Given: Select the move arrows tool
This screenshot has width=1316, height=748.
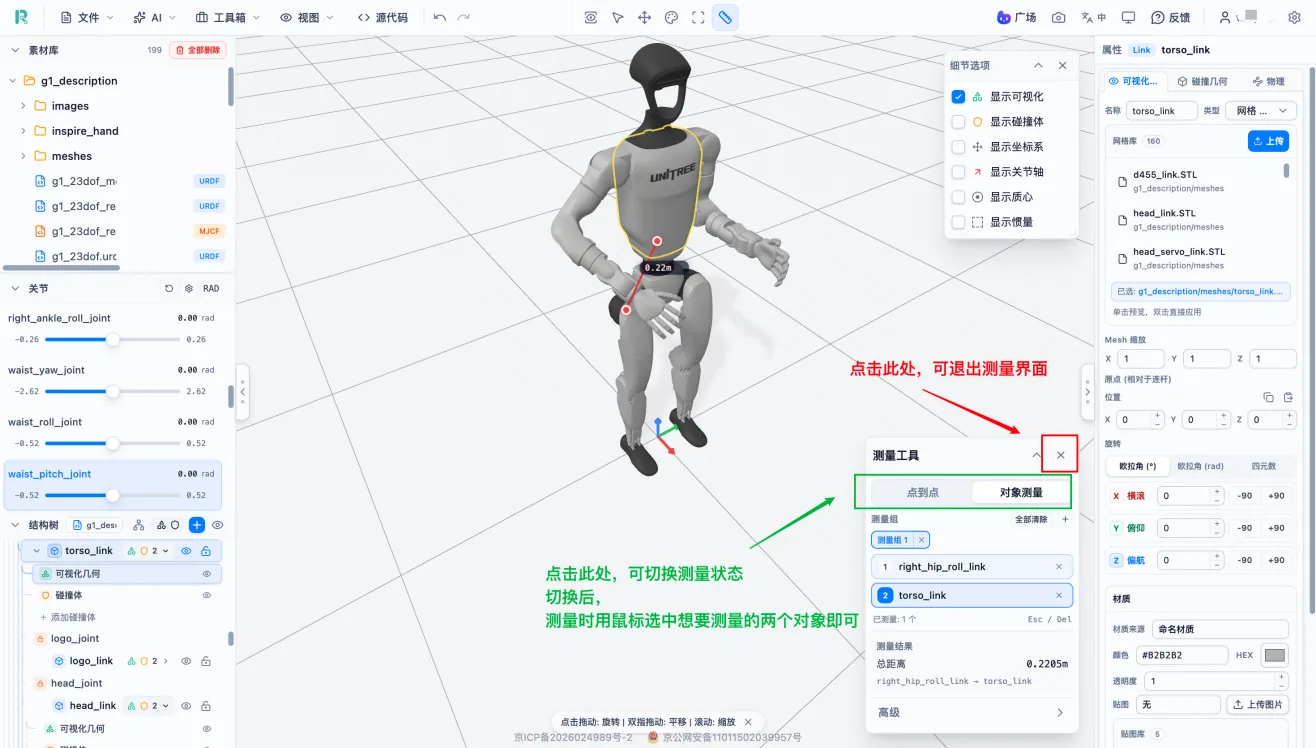Looking at the screenshot, I should 645,17.
